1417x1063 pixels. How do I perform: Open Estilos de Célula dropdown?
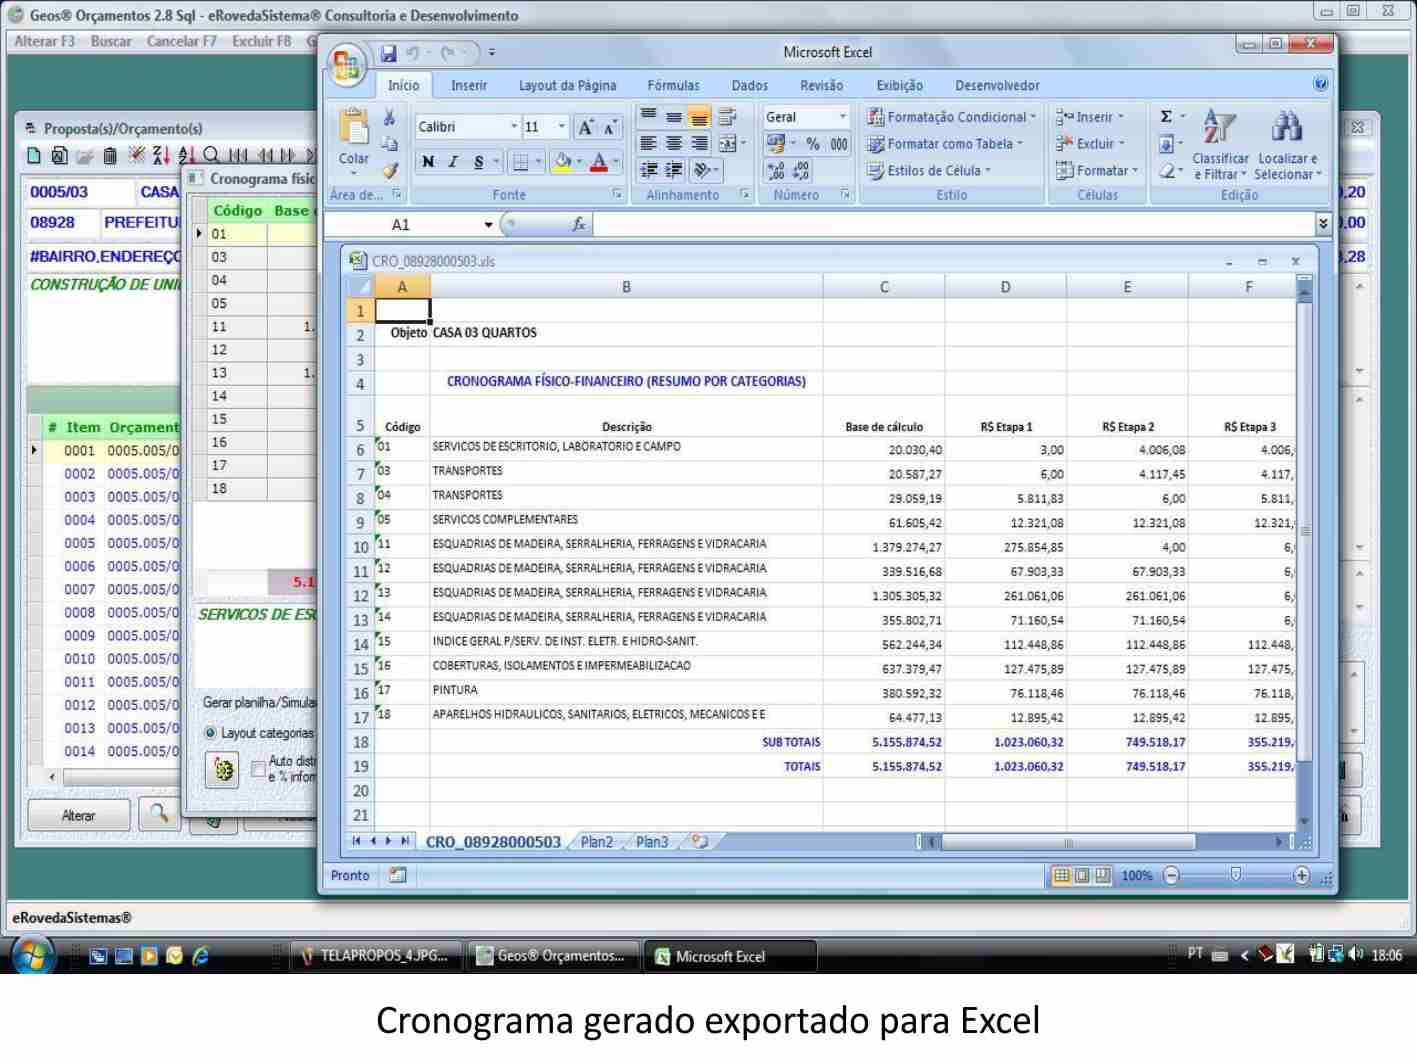click(x=929, y=171)
